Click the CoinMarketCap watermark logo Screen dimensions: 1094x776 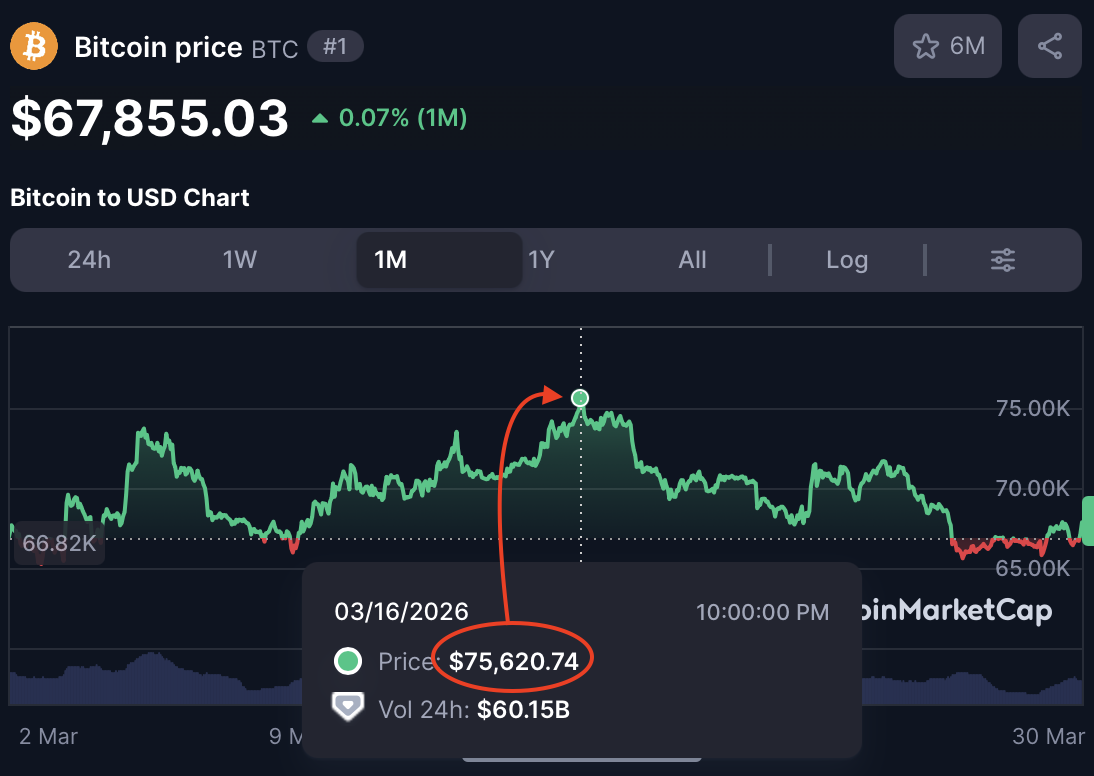(x=955, y=610)
